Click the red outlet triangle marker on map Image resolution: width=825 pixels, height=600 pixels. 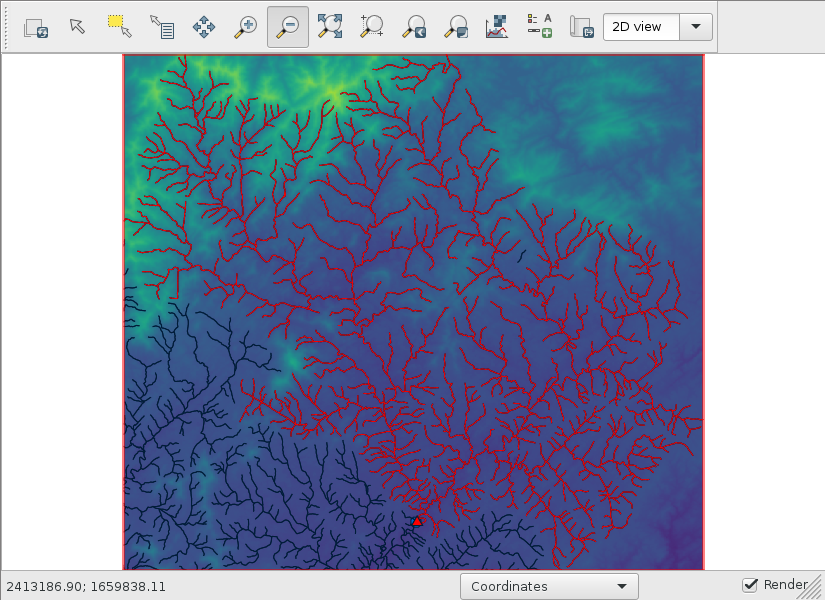coord(417,521)
